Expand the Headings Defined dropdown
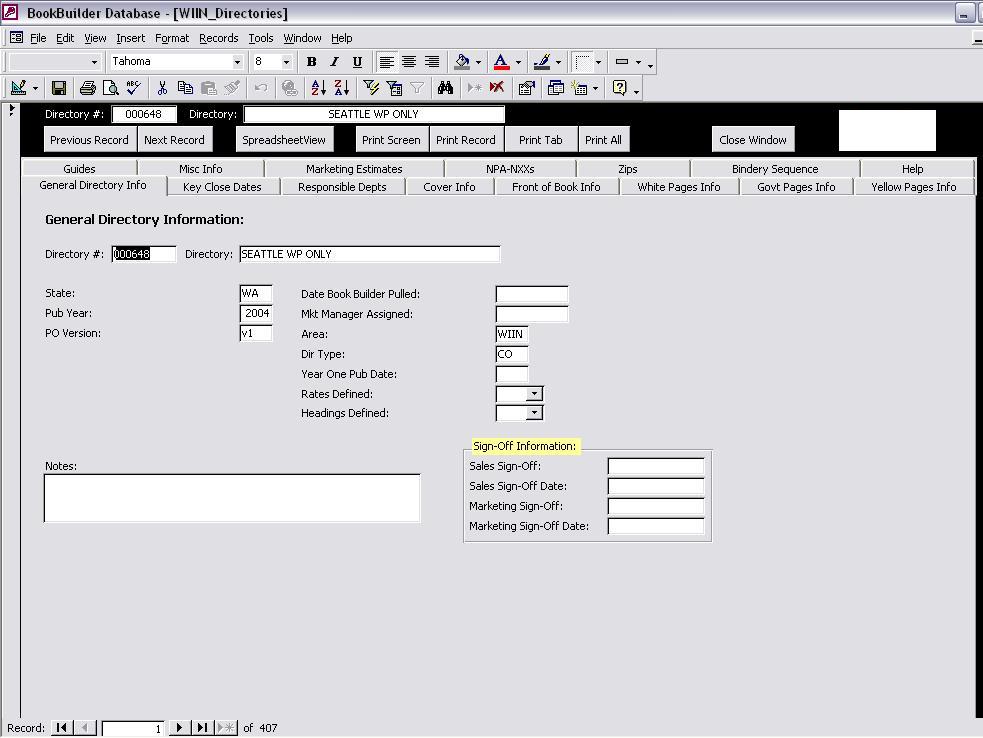The width and height of the screenshot is (983, 738). pyautogui.click(x=535, y=413)
